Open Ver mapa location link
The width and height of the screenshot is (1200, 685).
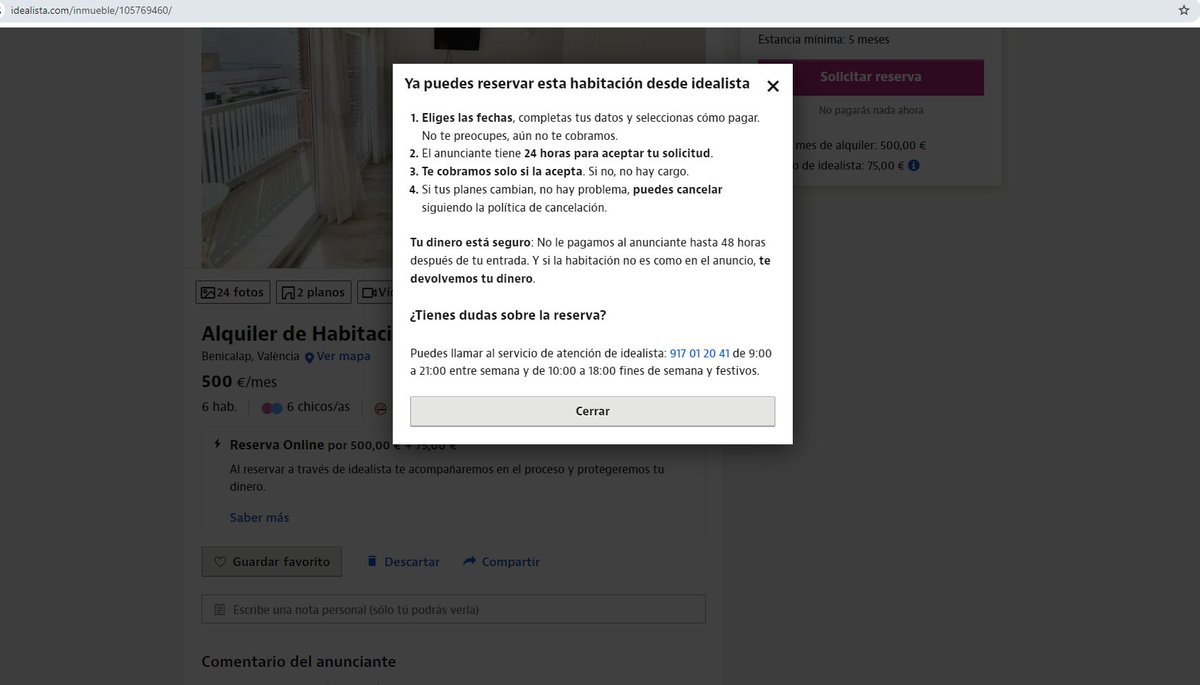(x=343, y=357)
